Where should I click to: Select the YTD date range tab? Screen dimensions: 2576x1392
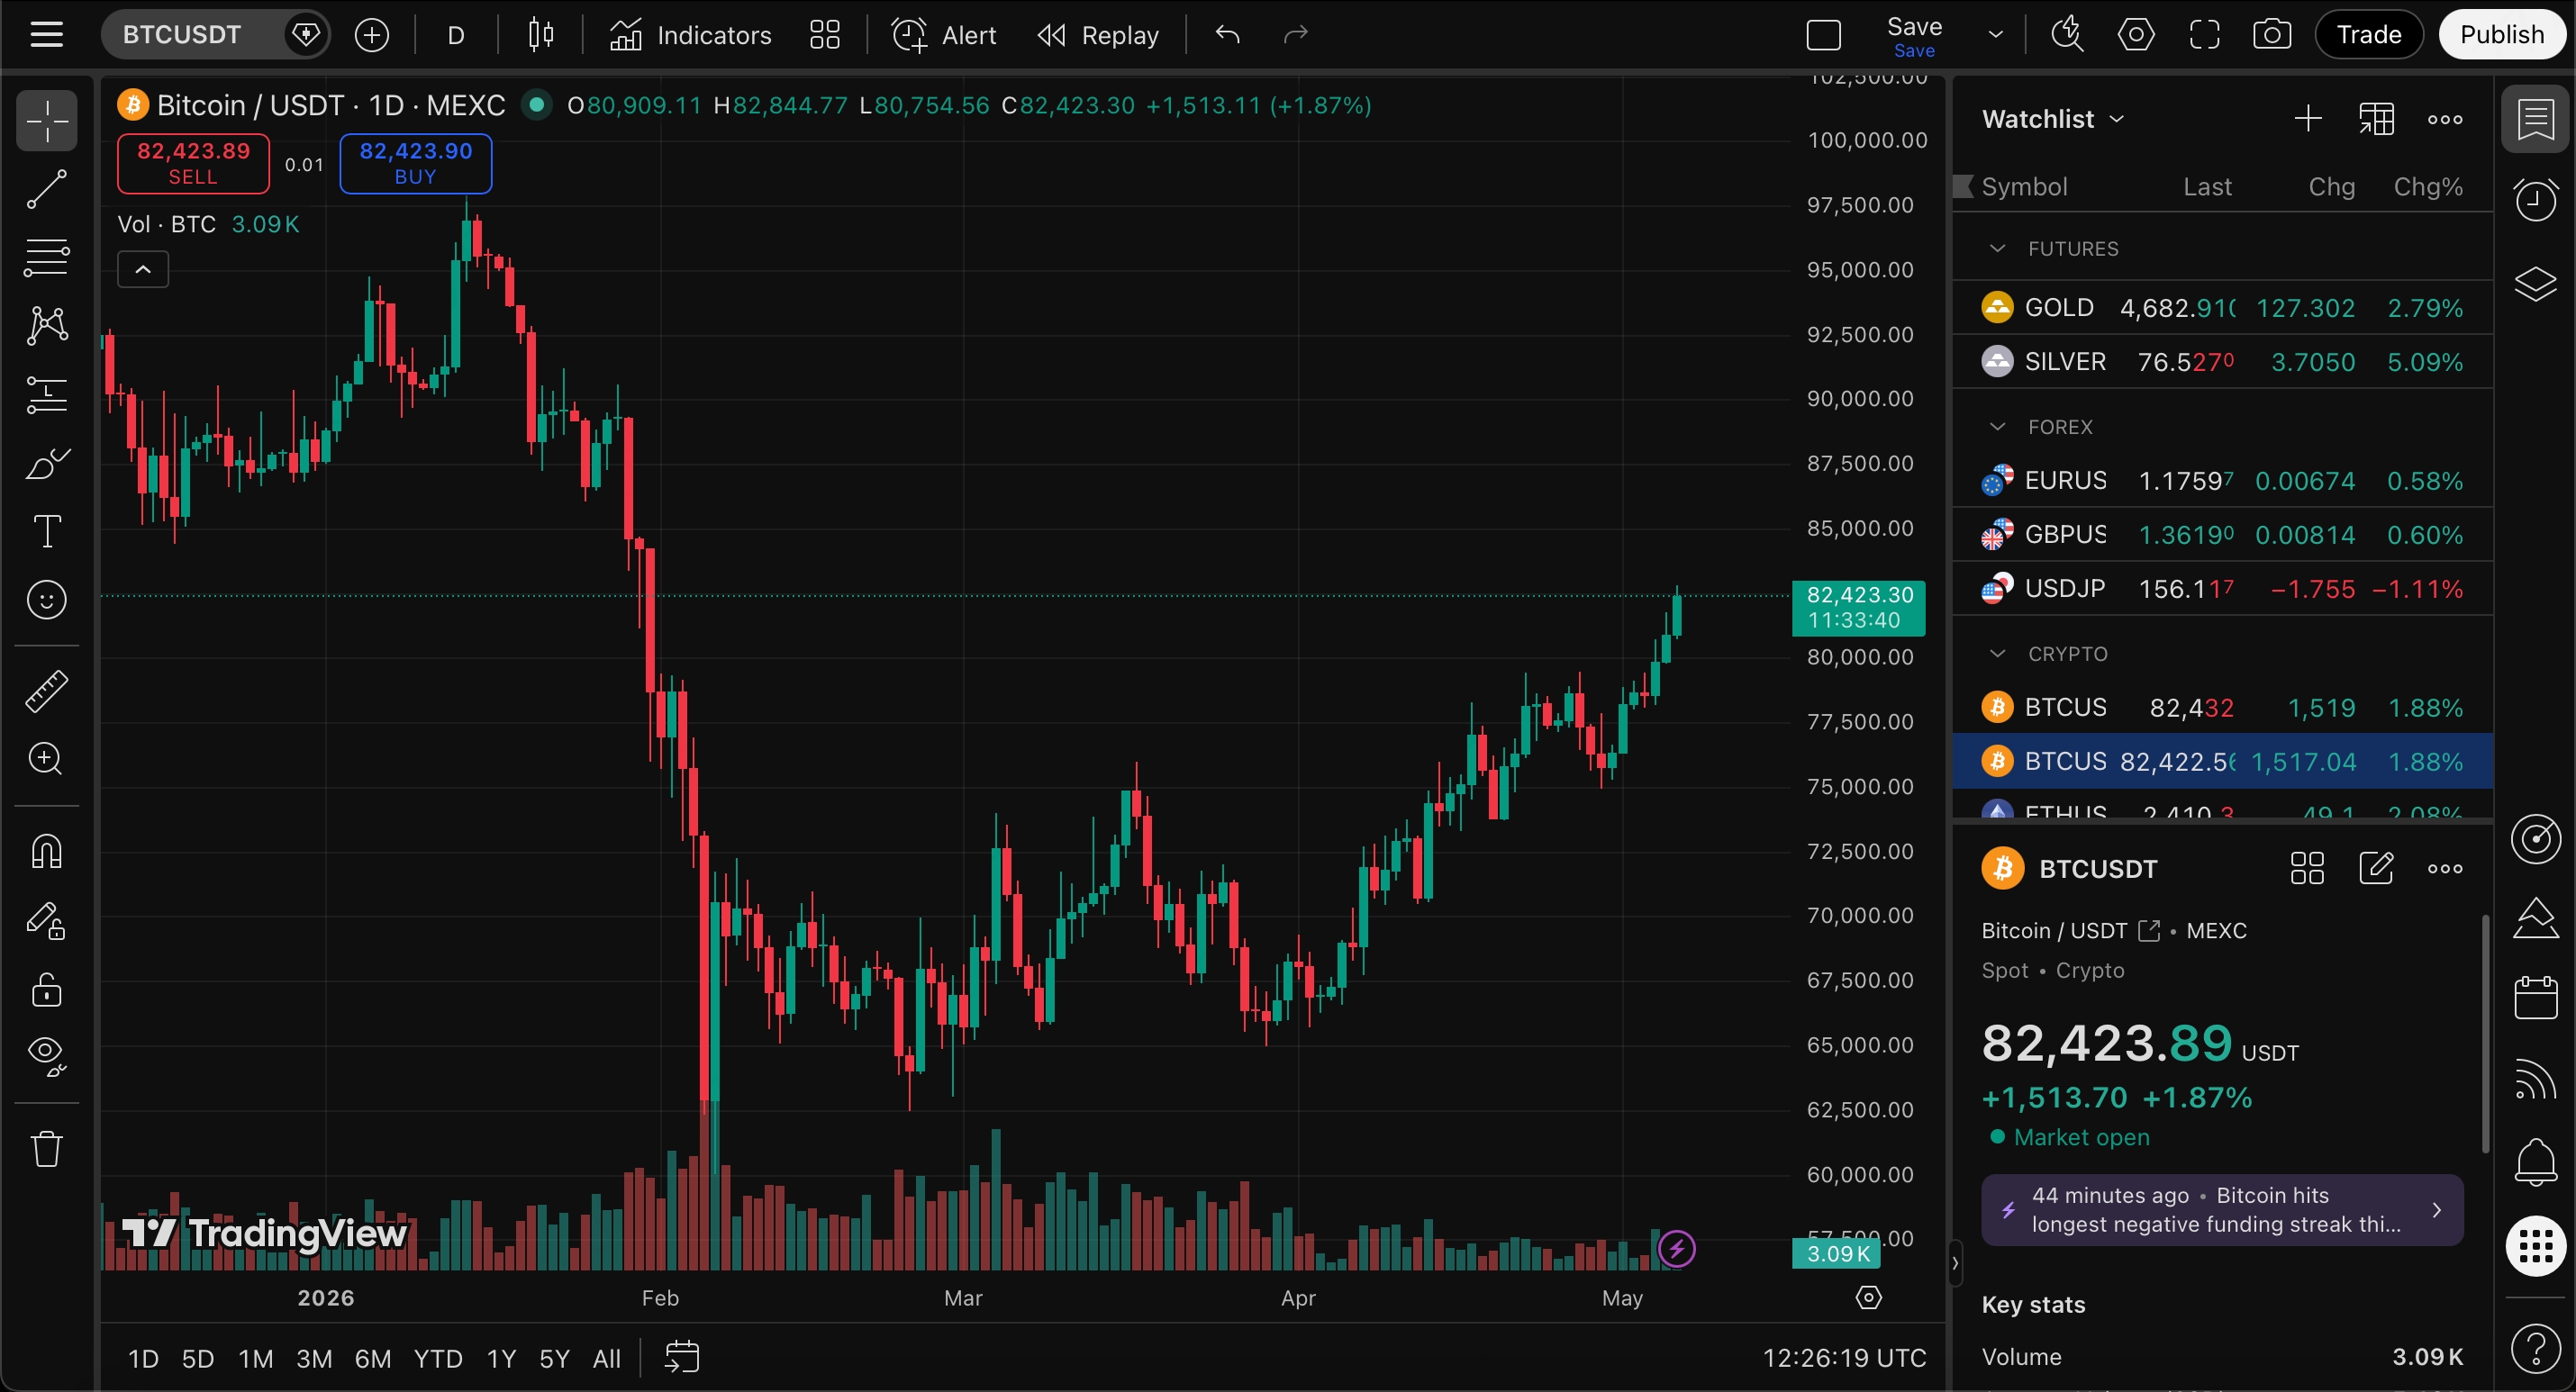[438, 1359]
